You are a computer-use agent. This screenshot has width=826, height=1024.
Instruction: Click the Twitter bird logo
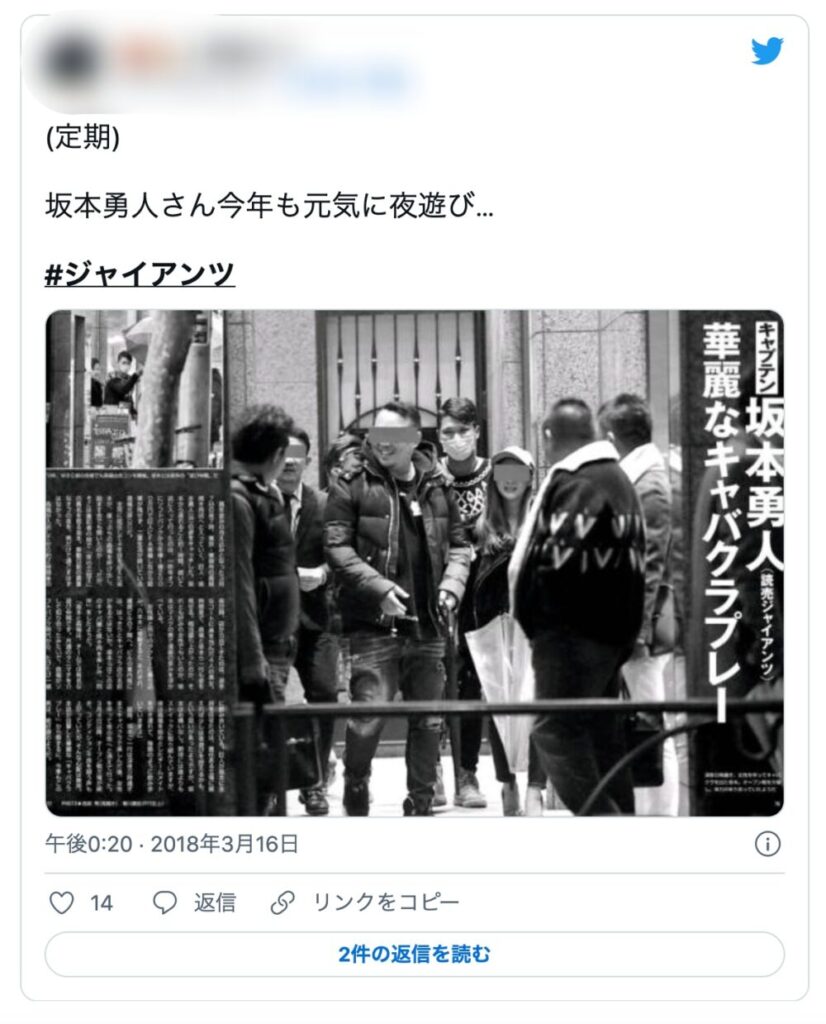point(767,51)
